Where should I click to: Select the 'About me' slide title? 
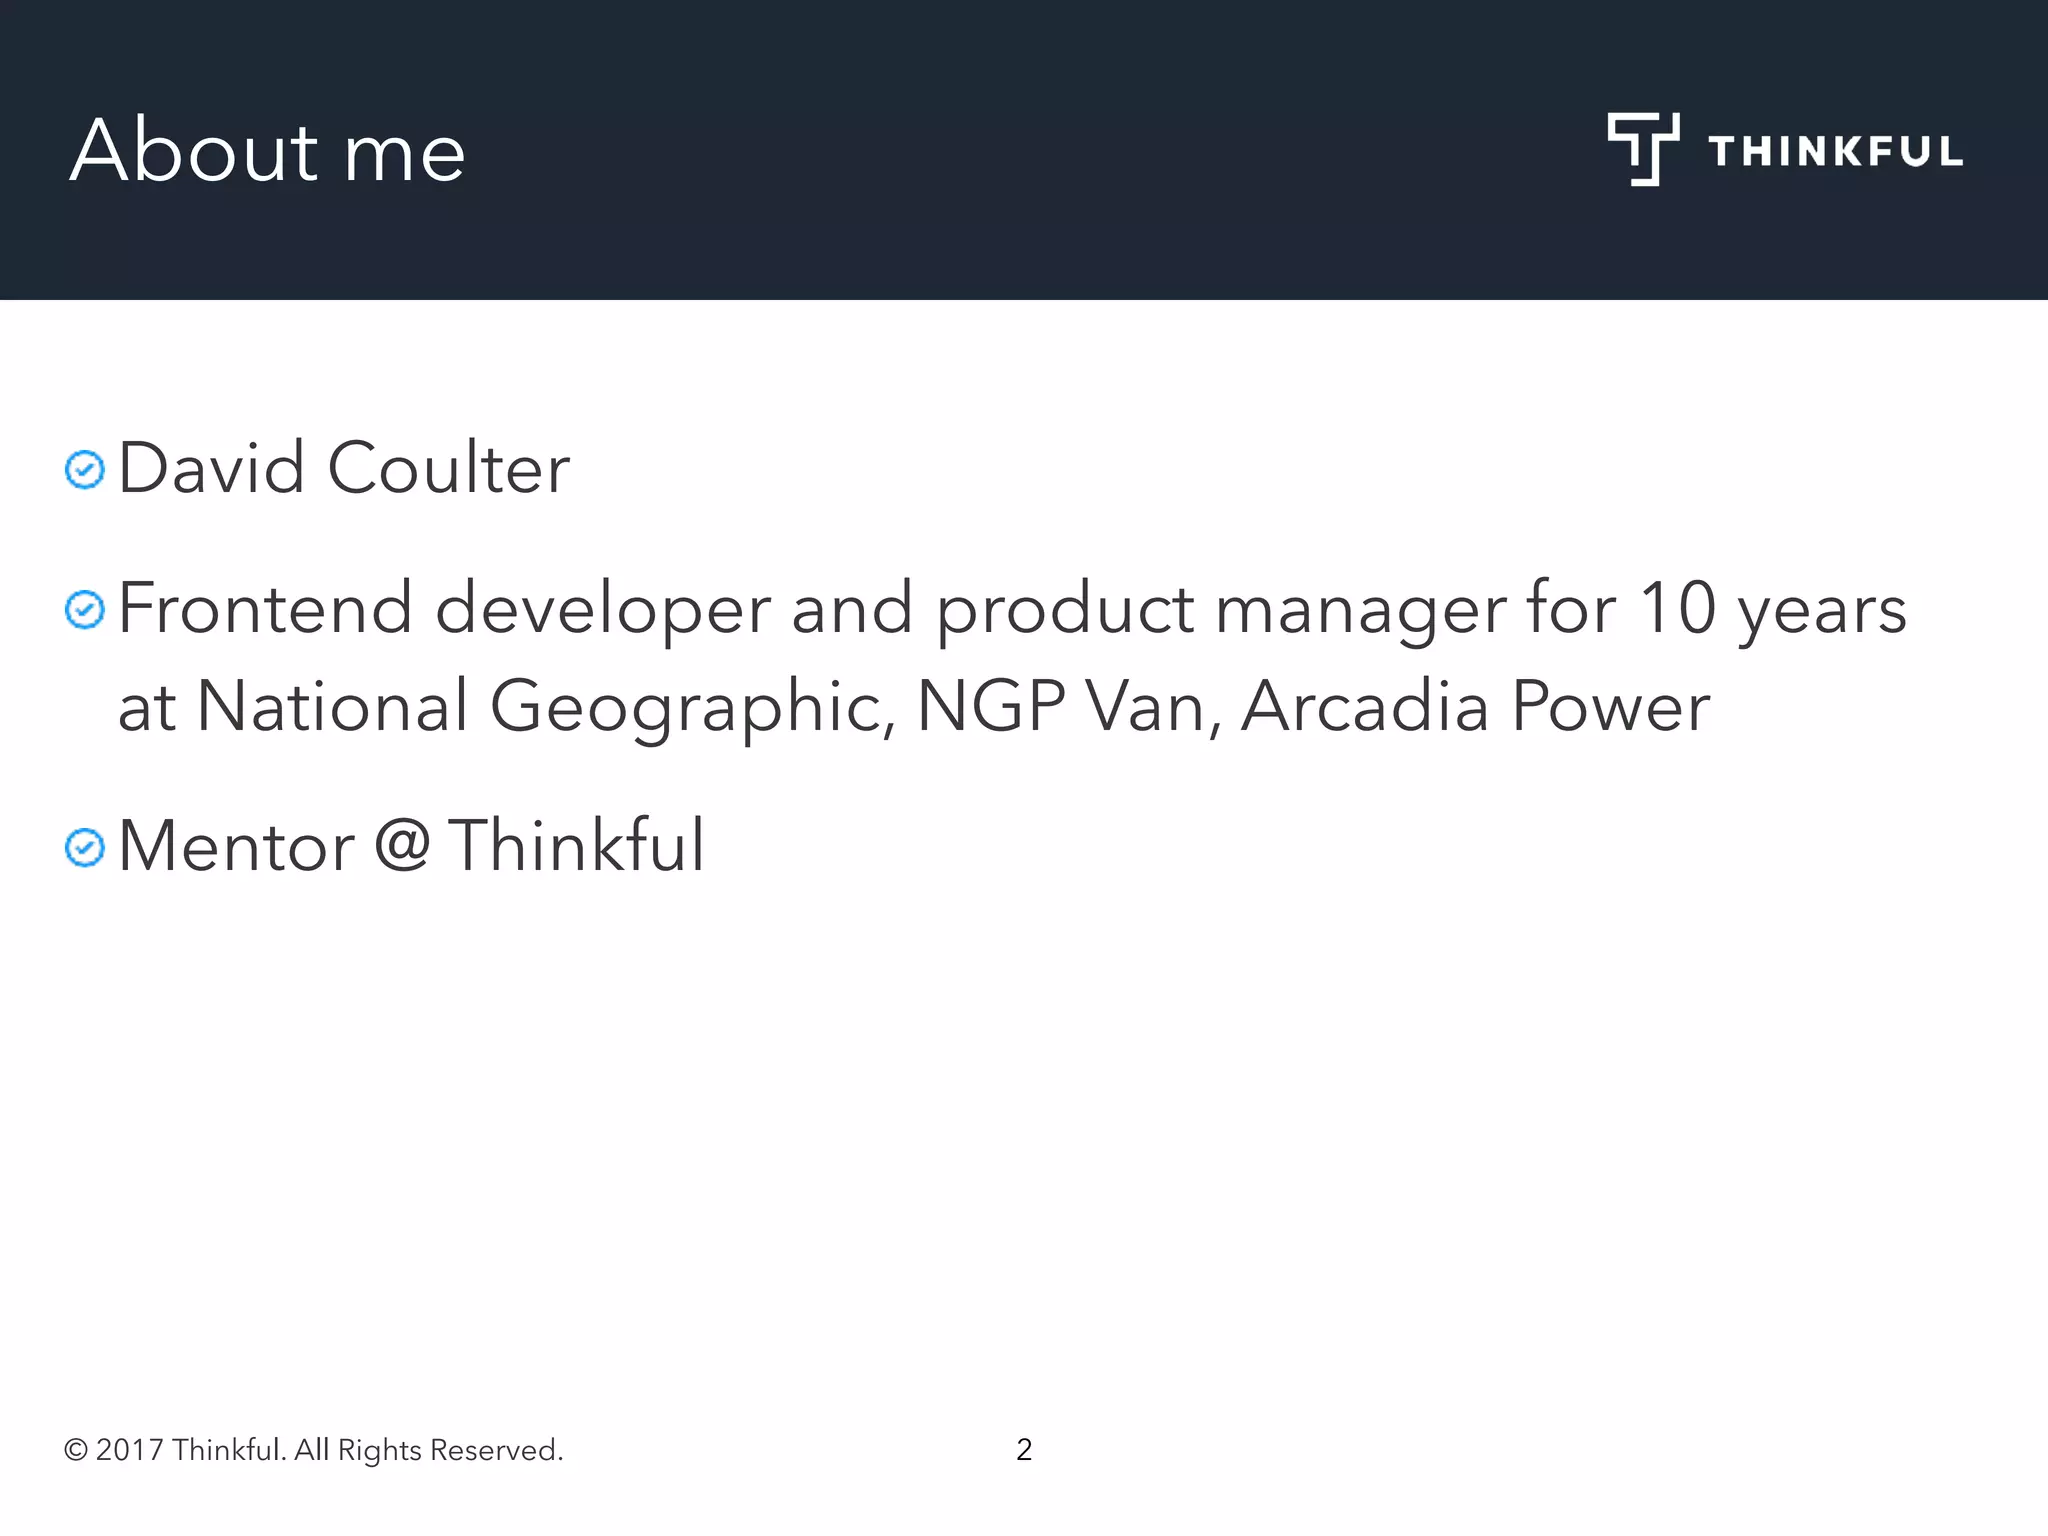(268, 152)
